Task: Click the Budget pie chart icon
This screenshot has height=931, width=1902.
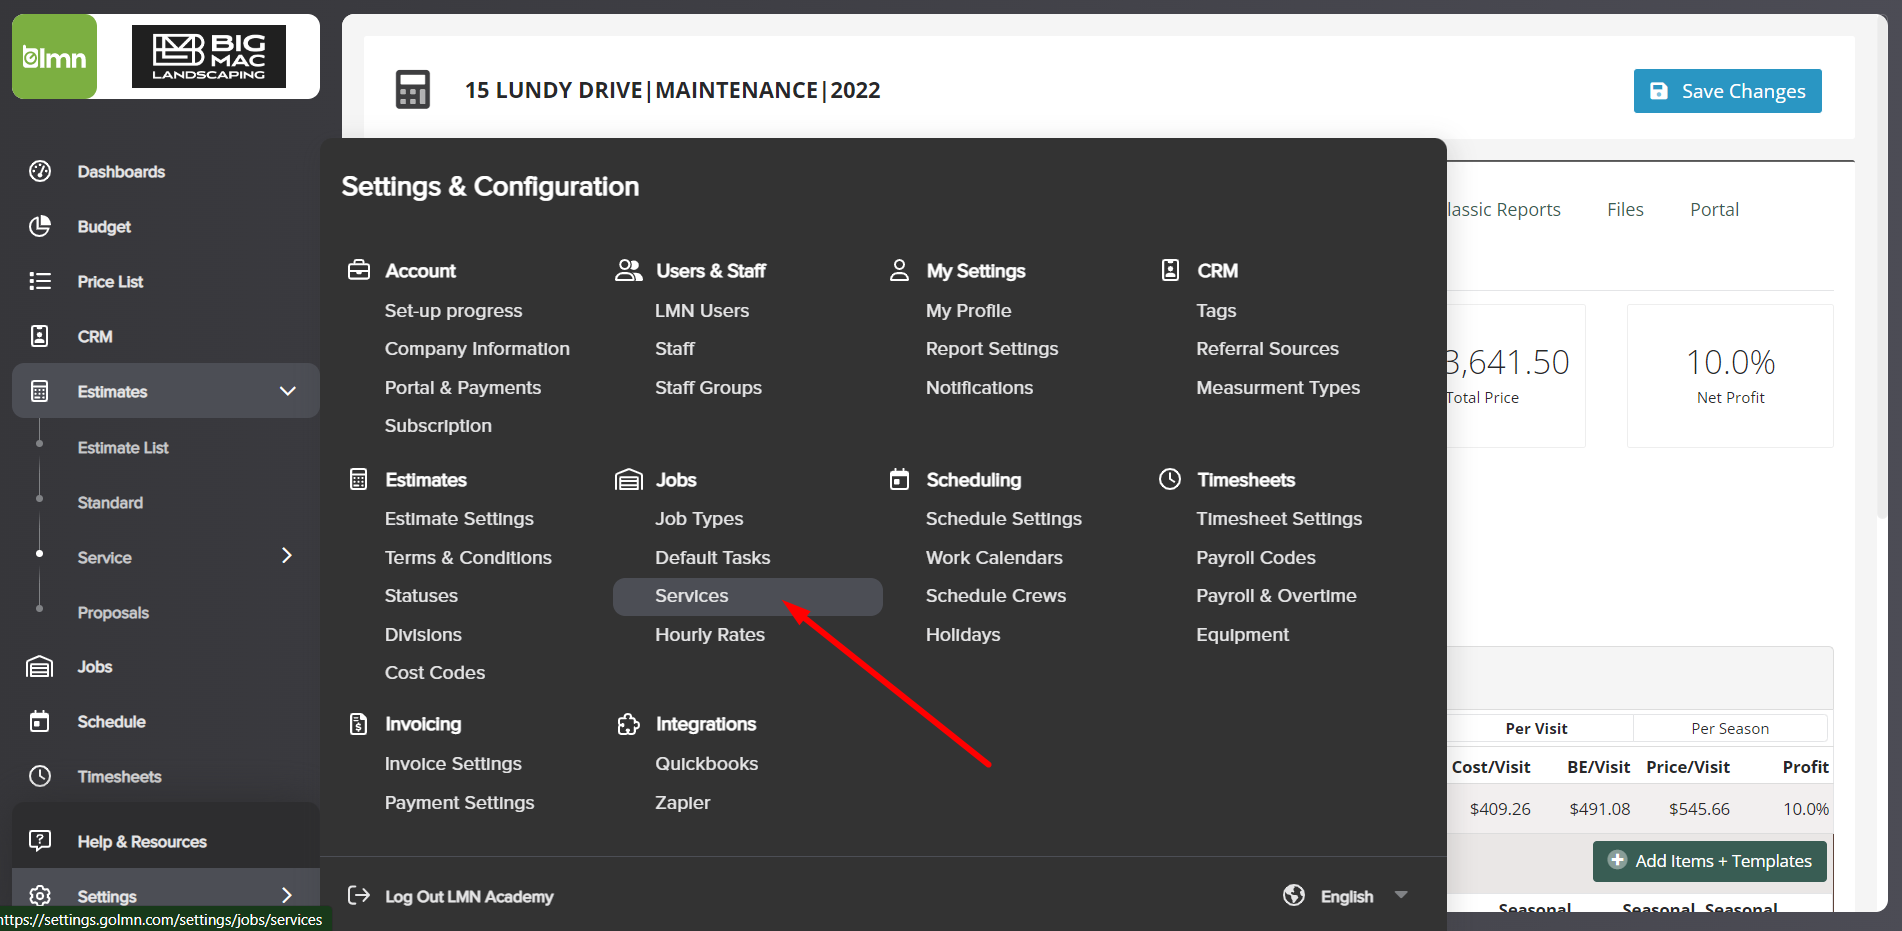Action: pos(40,226)
